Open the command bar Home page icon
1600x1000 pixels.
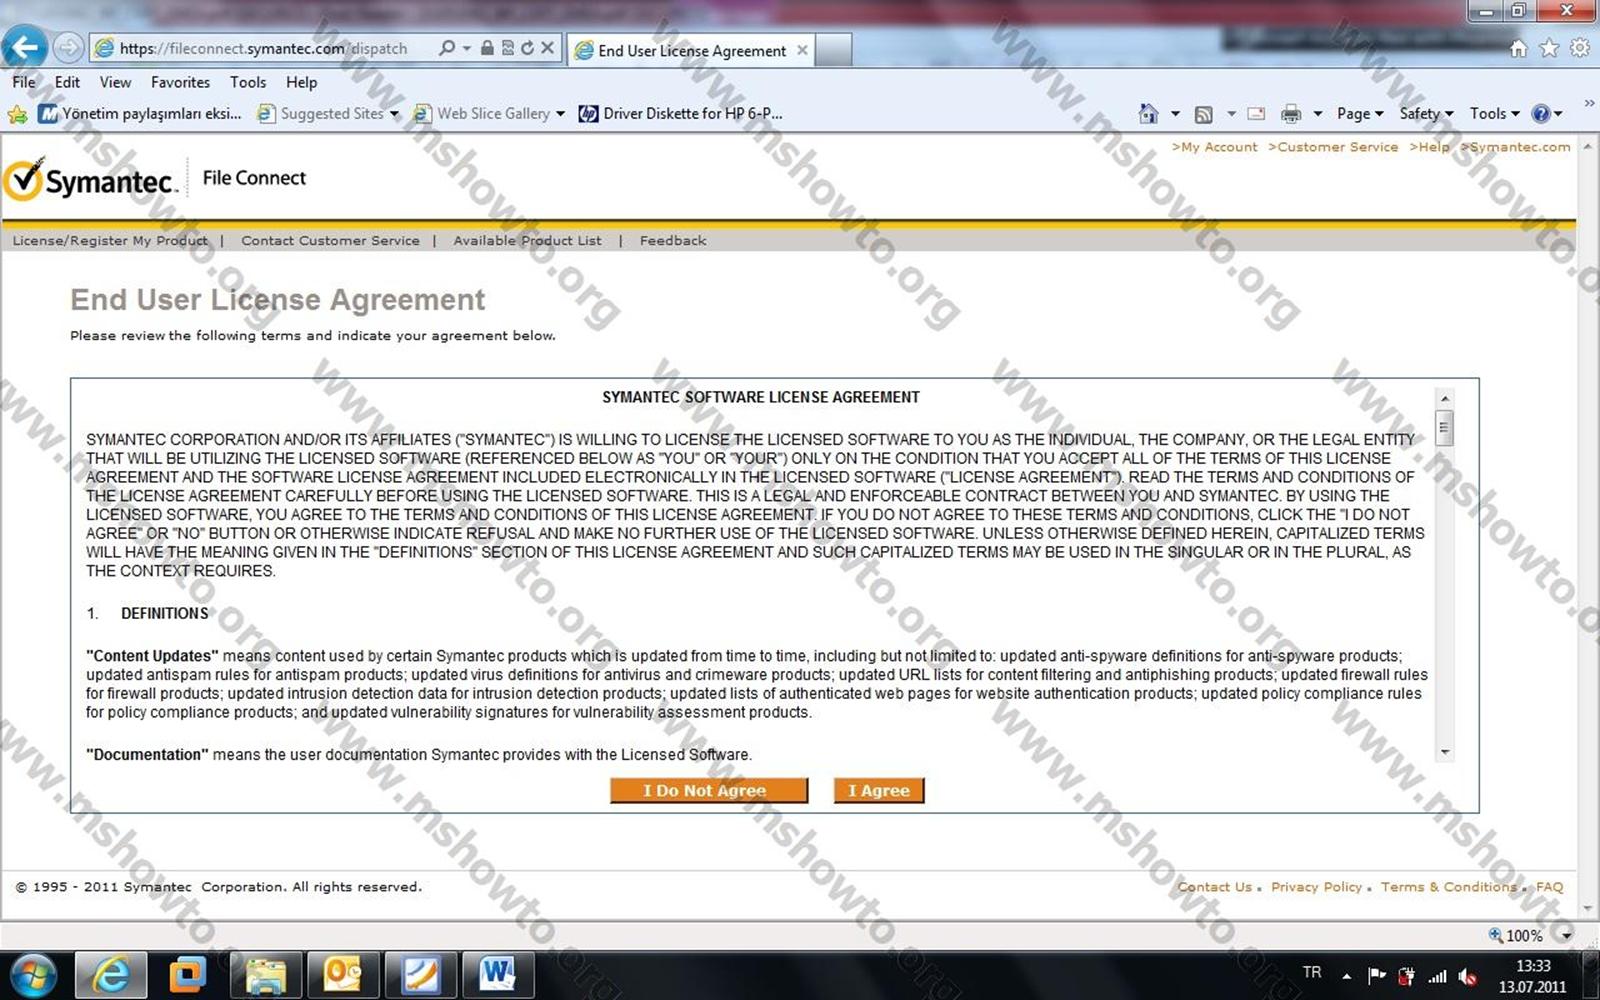pos(1148,113)
